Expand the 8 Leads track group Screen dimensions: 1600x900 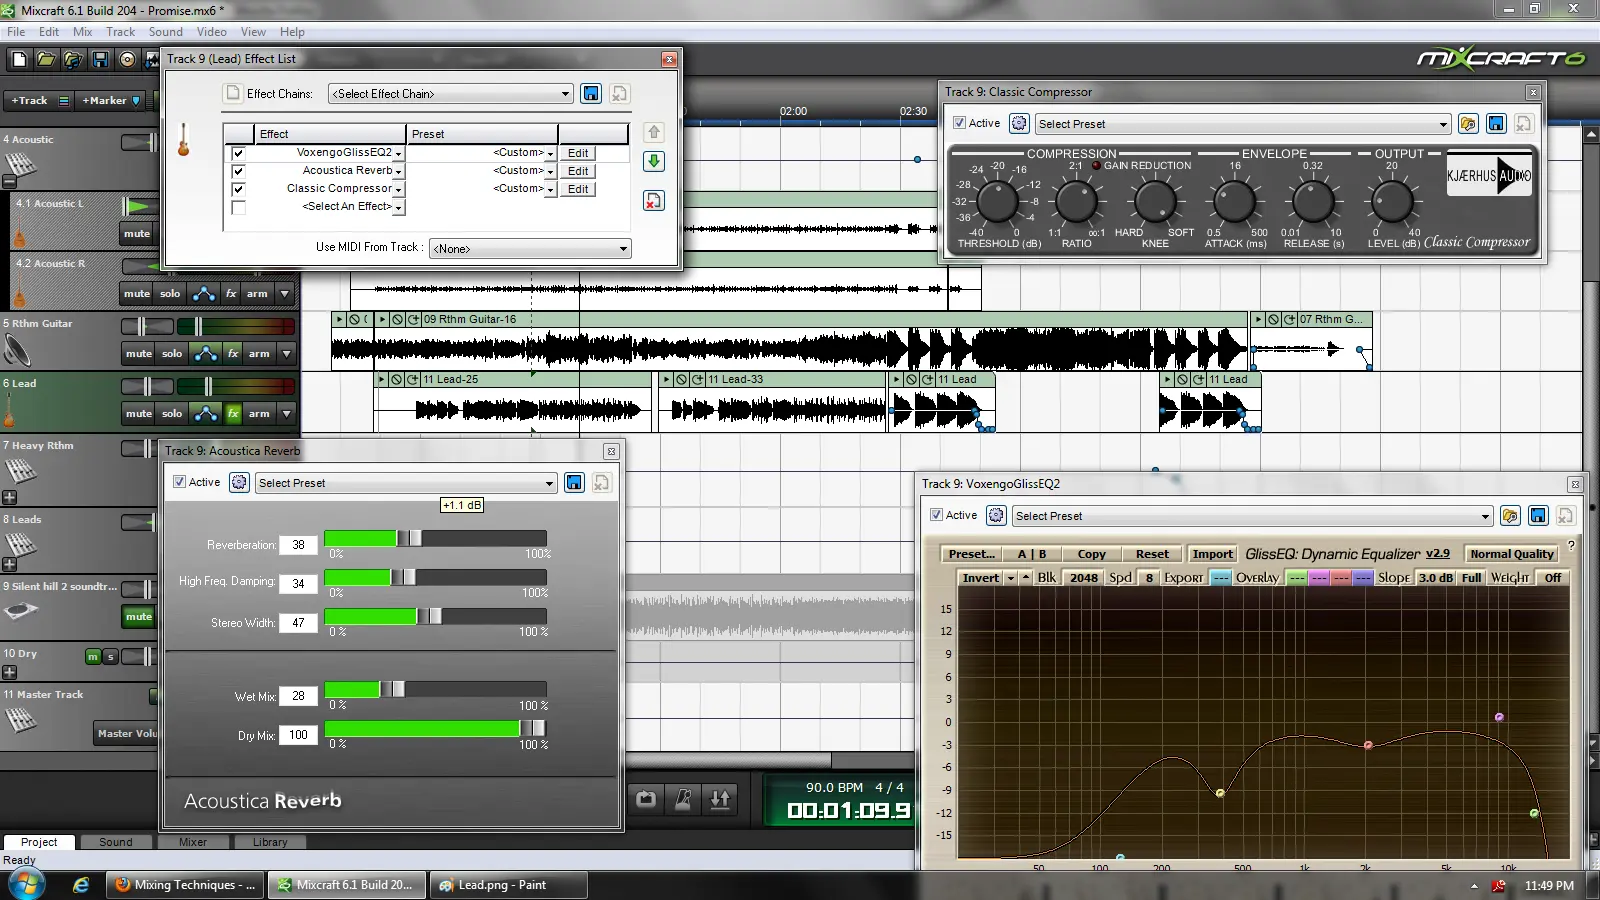pyautogui.click(x=9, y=564)
